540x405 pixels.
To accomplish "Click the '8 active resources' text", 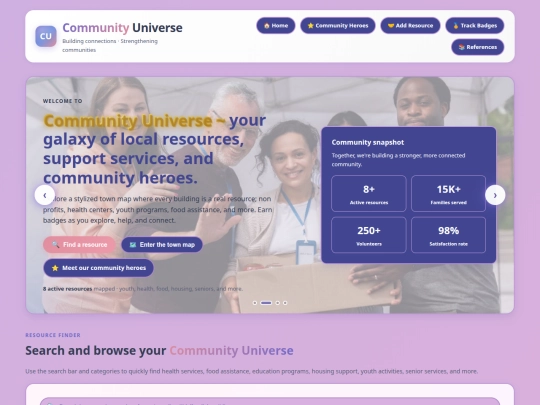I will pyautogui.click(x=68, y=289).
